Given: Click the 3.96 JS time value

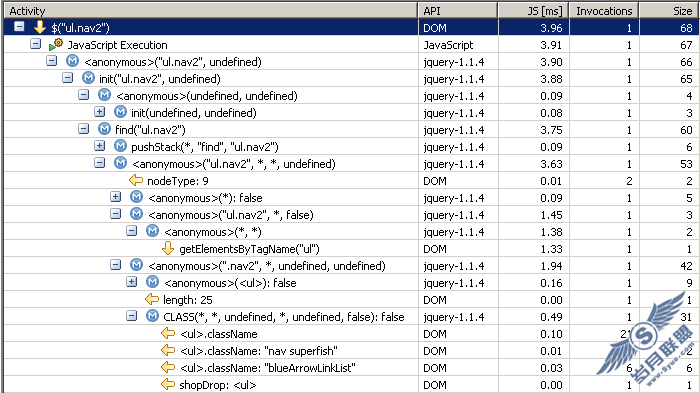Looking at the screenshot, I should pyautogui.click(x=551, y=28).
